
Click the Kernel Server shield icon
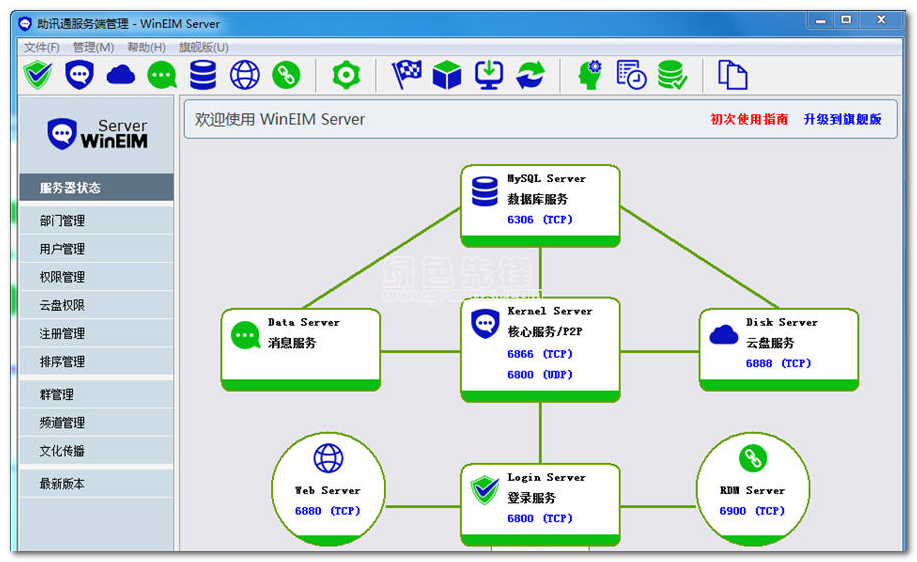coord(485,324)
